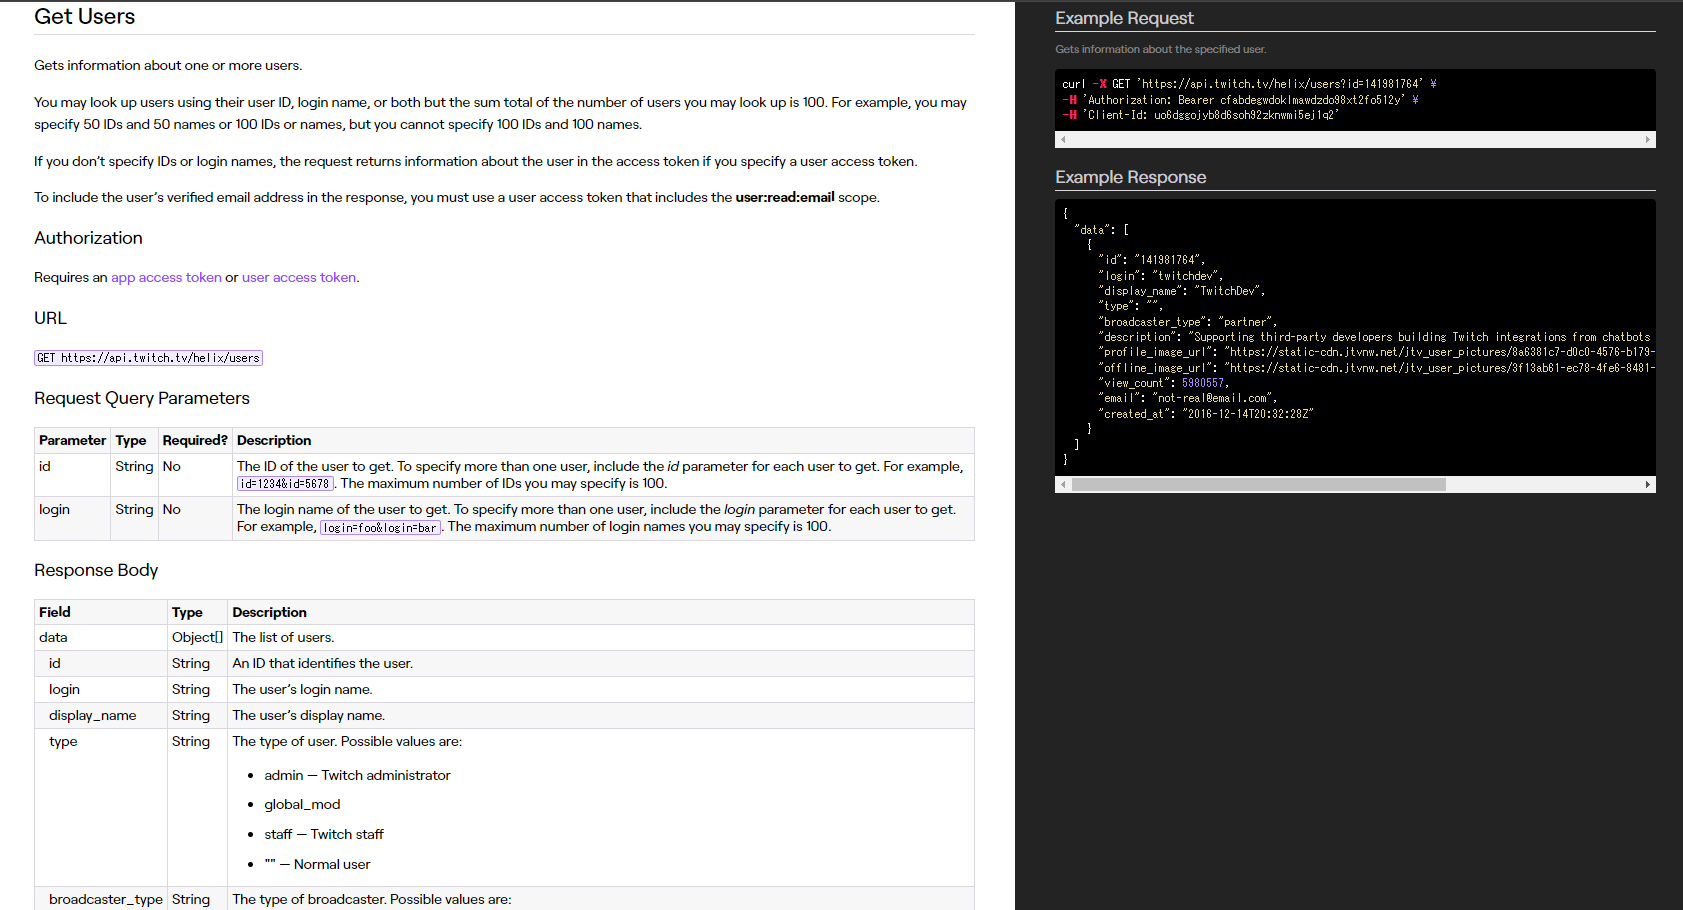Click the Authorization: Bearer header line
1683x910 pixels.
(1240, 100)
